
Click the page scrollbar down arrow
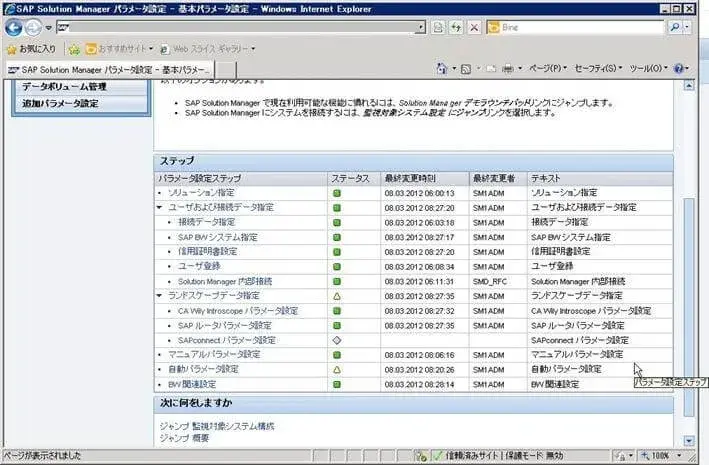(689, 441)
